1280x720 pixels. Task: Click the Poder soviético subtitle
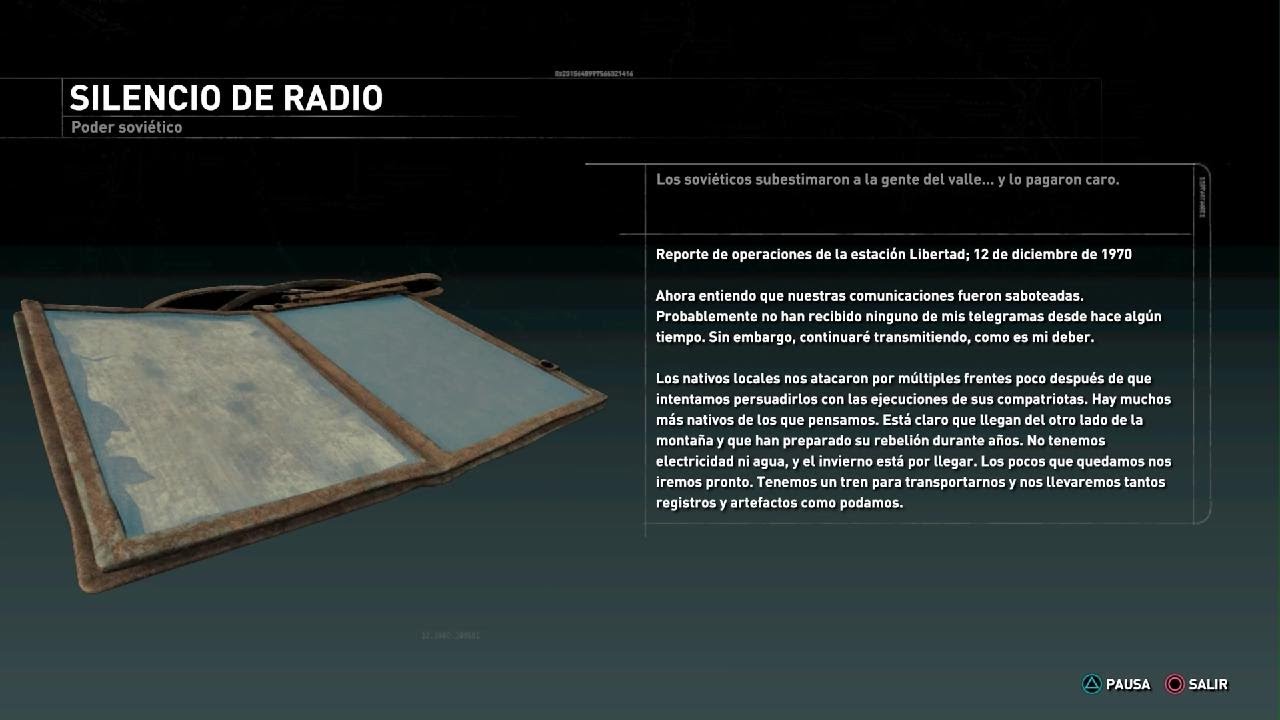coord(127,128)
